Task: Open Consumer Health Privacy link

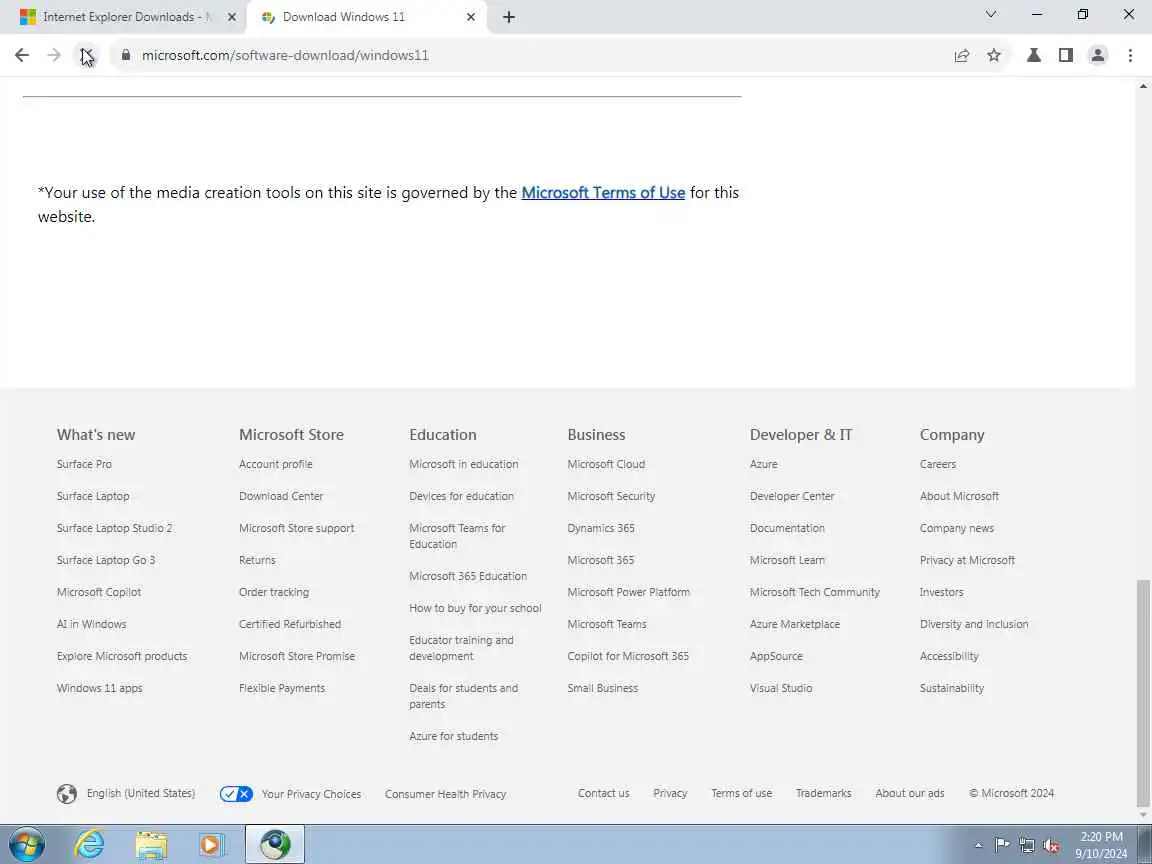Action: point(445,794)
